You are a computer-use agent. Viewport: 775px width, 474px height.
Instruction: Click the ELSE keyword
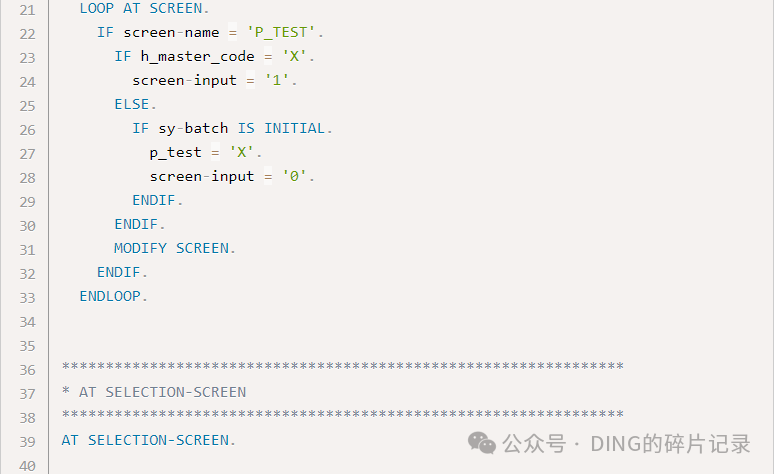tap(131, 104)
